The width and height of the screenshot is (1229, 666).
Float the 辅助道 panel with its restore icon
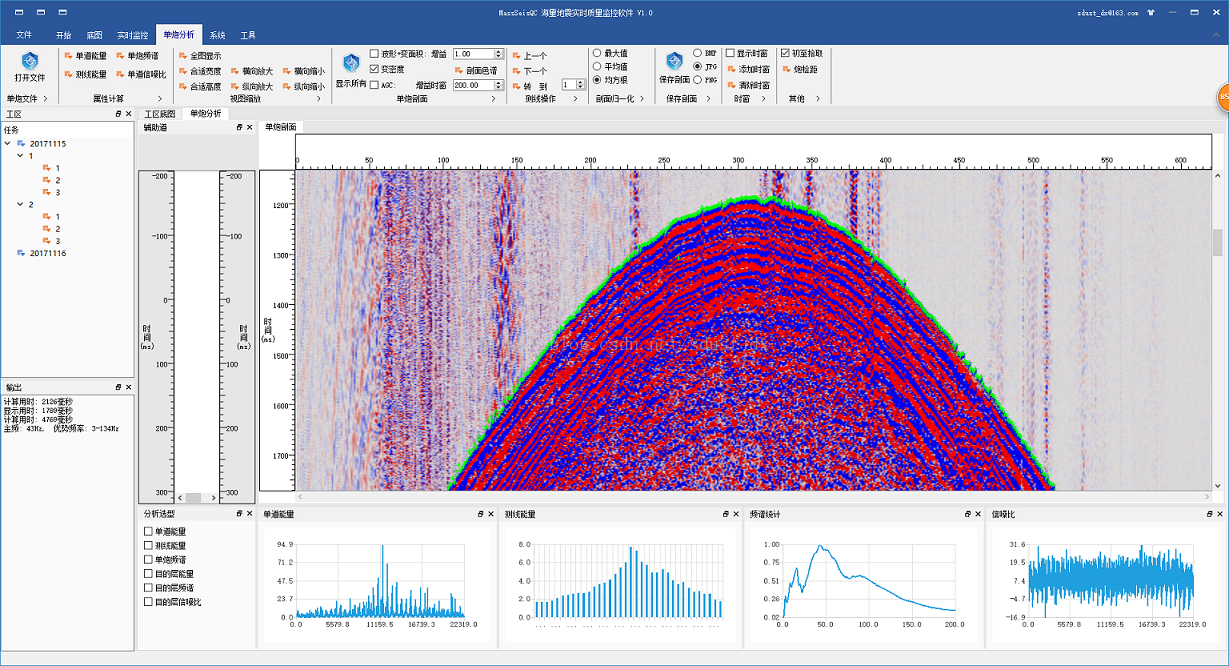(239, 128)
